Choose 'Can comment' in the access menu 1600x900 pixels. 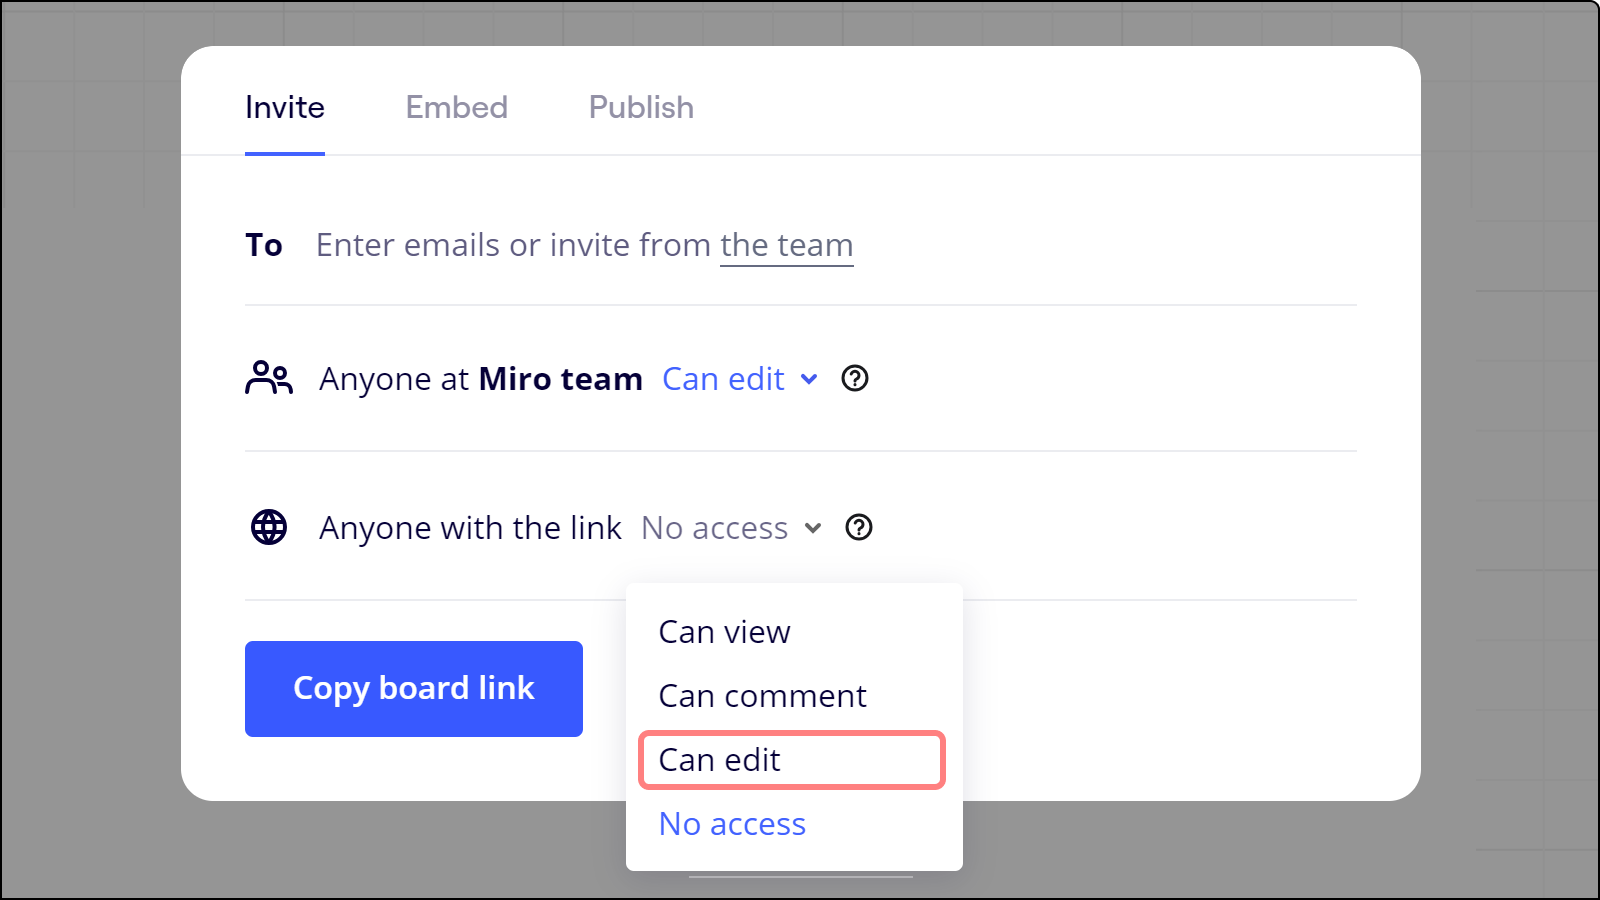click(762, 696)
